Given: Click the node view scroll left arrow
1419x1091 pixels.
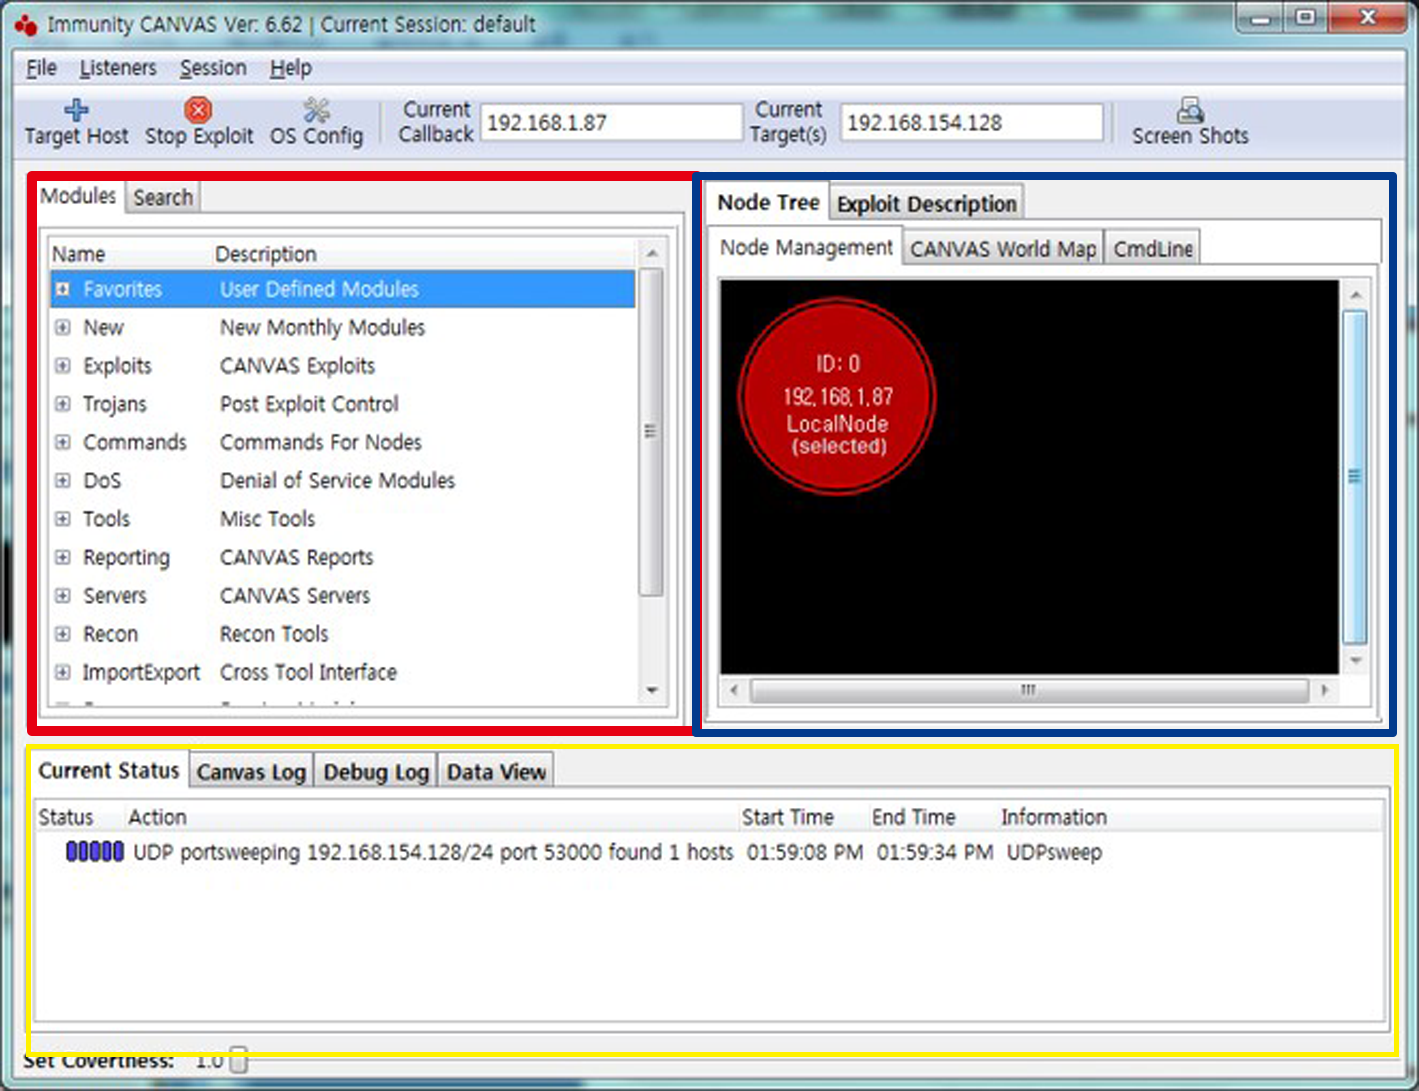Looking at the screenshot, I should pyautogui.click(x=734, y=690).
